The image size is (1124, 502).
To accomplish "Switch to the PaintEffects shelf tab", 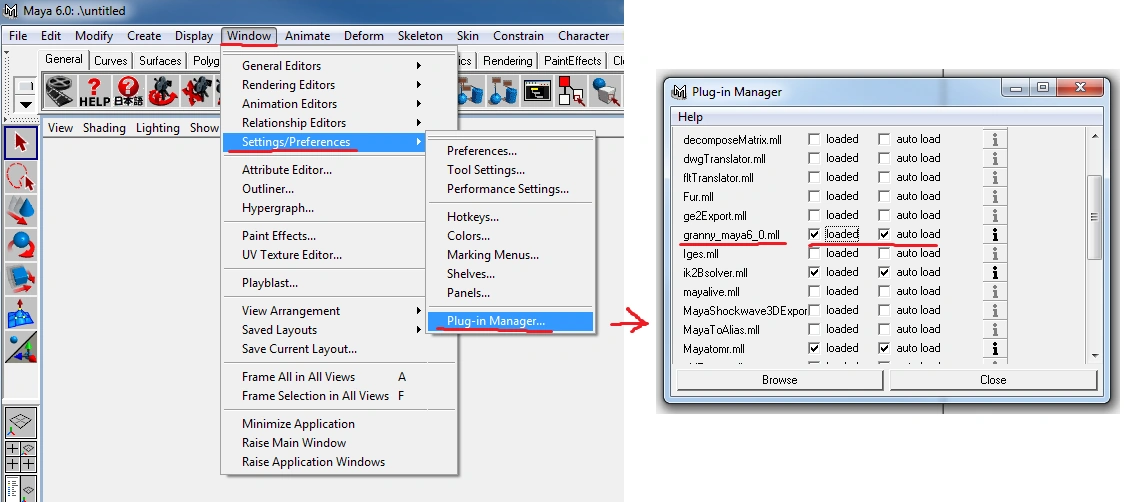I will pyautogui.click(x=573, y=61).
